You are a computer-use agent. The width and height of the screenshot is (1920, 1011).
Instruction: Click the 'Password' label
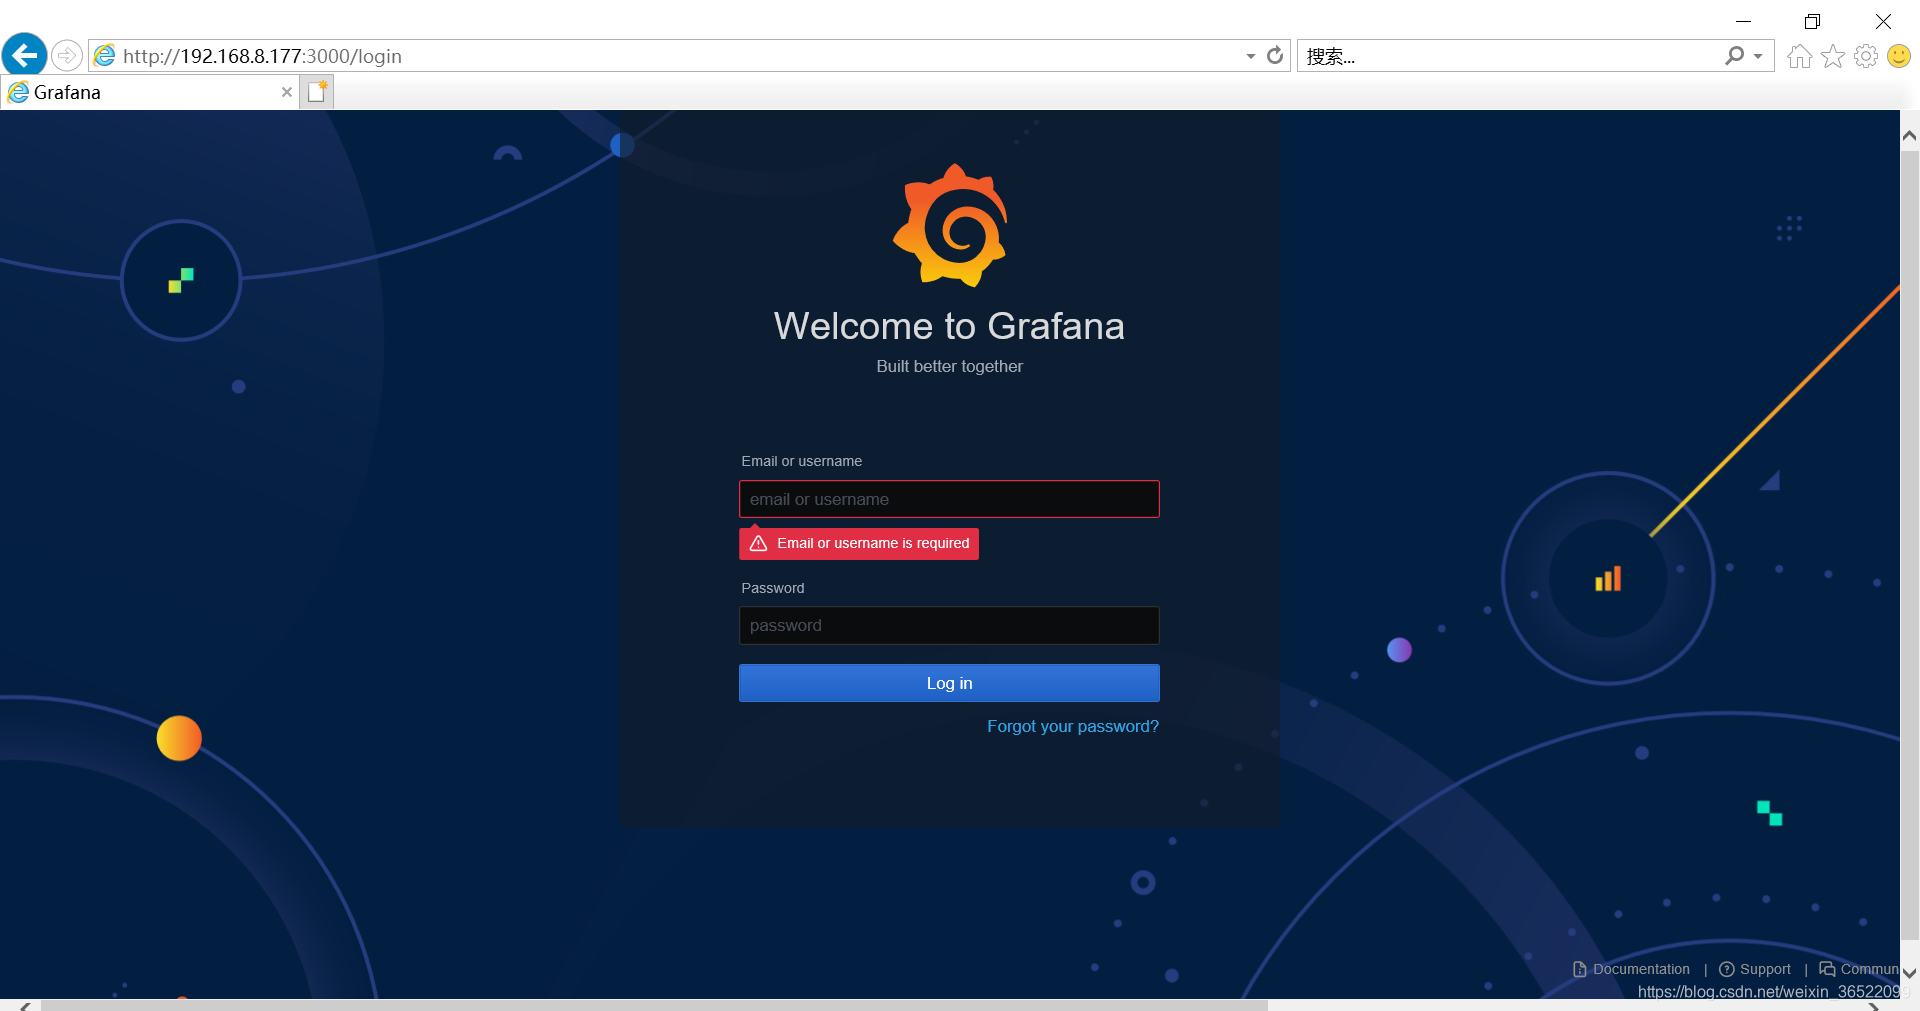[x=772, y=588]
